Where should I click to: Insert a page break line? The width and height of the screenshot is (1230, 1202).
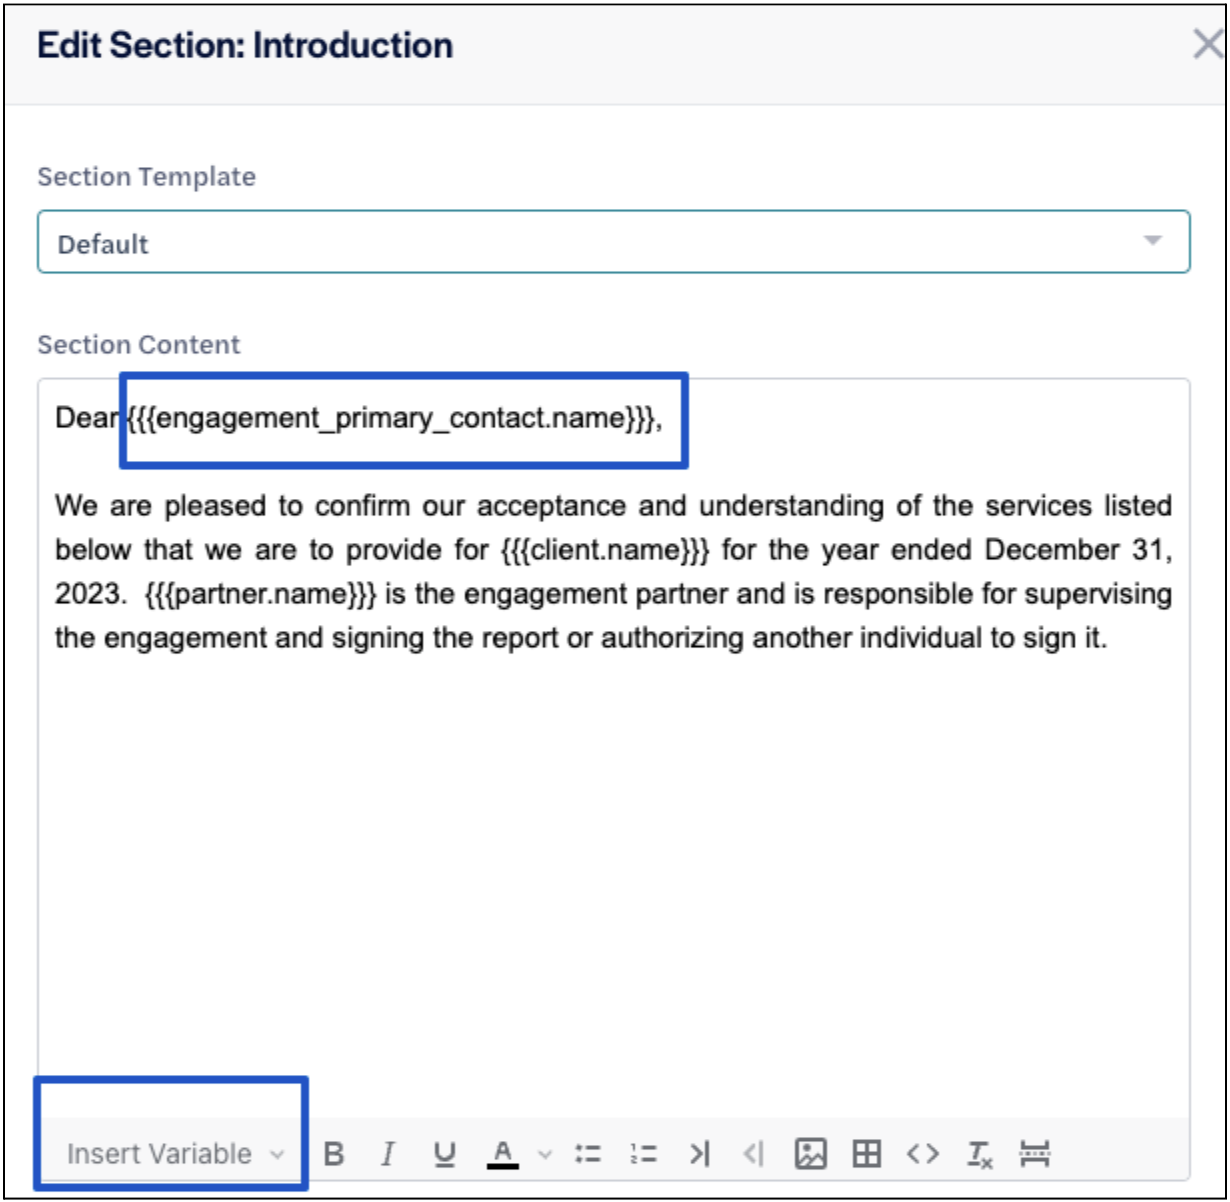[x=1035, y=1154]
